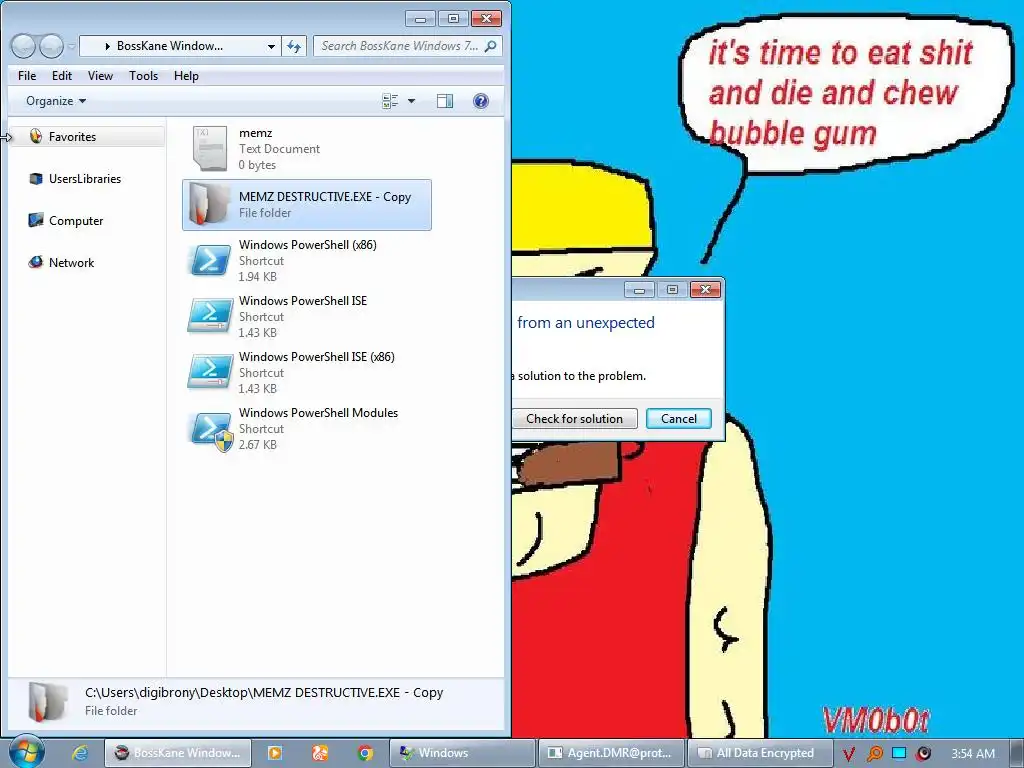Click the red V tray icon
This screenshot has width=1024, height=768.
[x=849, y=754]
